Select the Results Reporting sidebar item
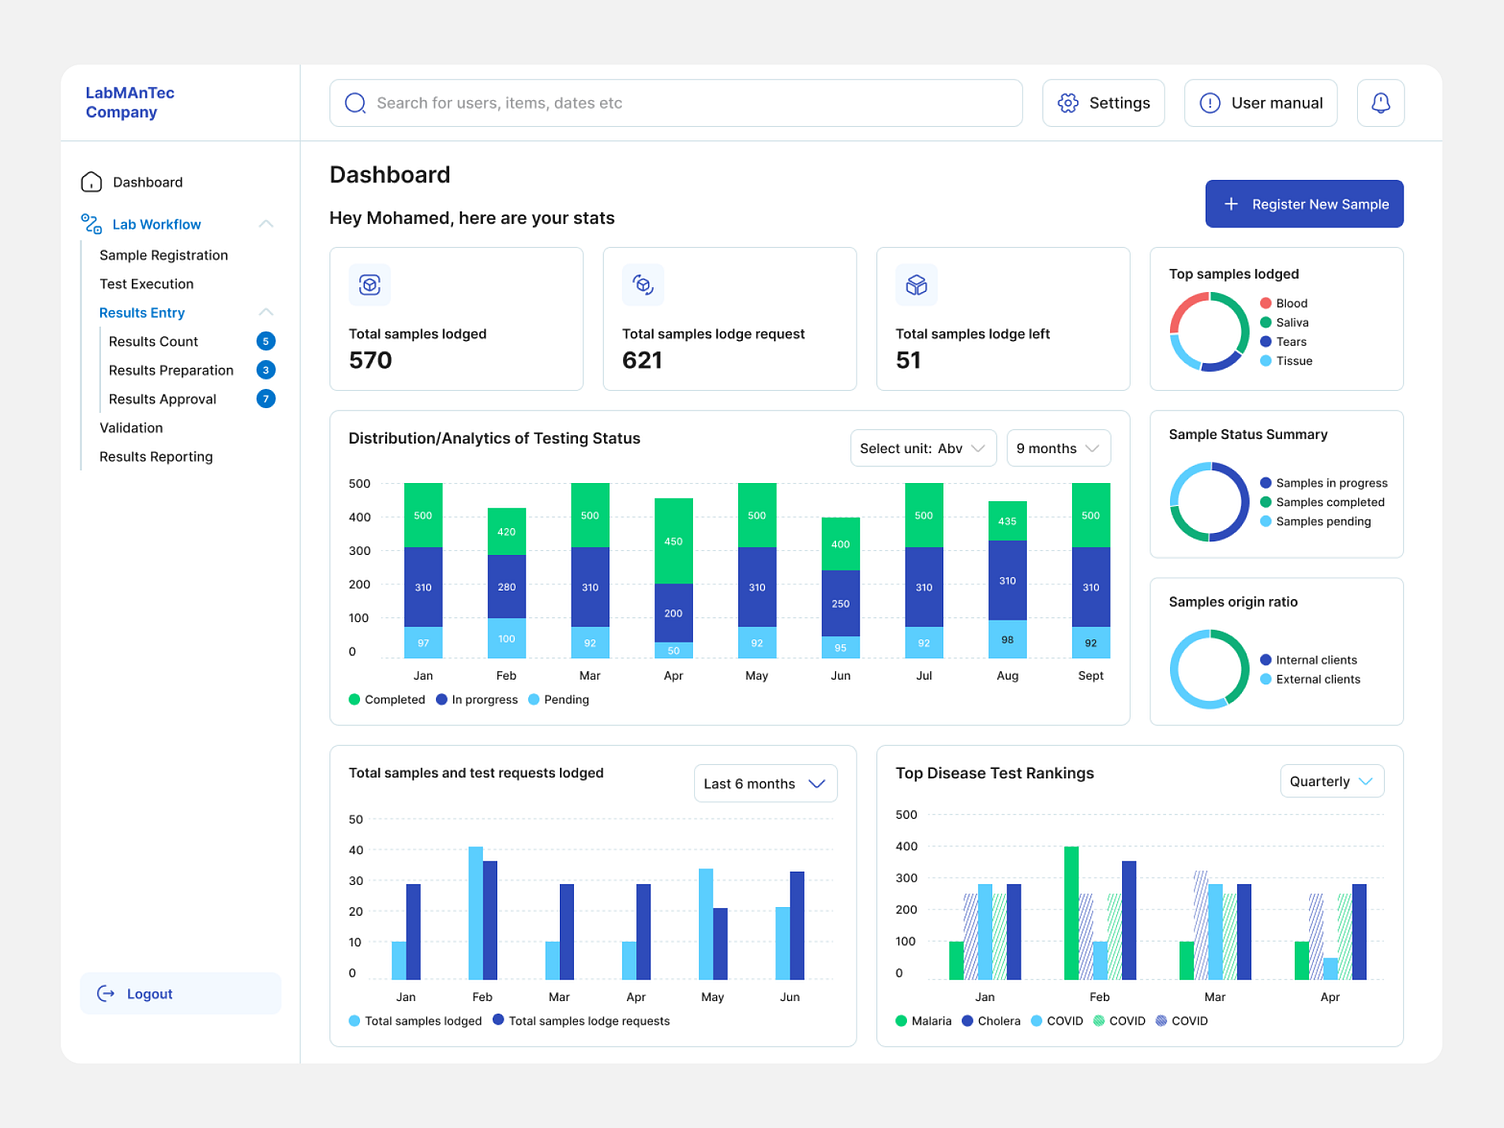The image size is (1504, 1128). point(156,456)
